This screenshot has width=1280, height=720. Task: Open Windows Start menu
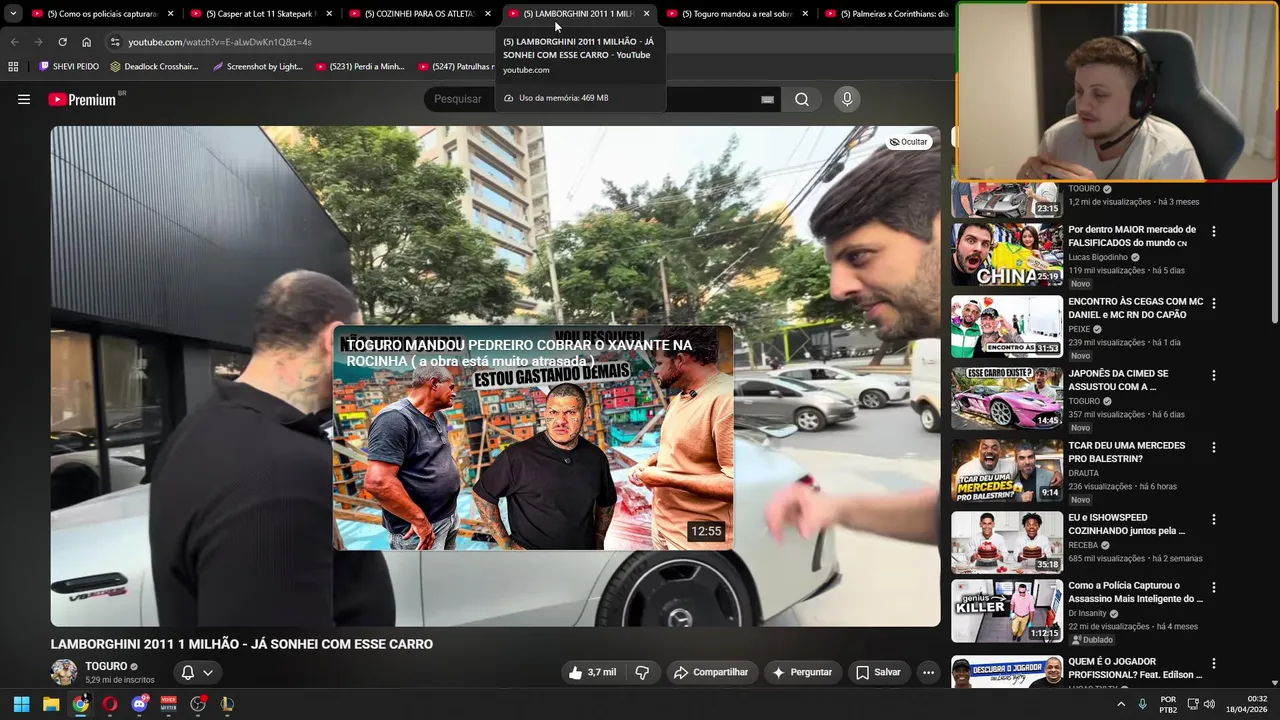21,704
